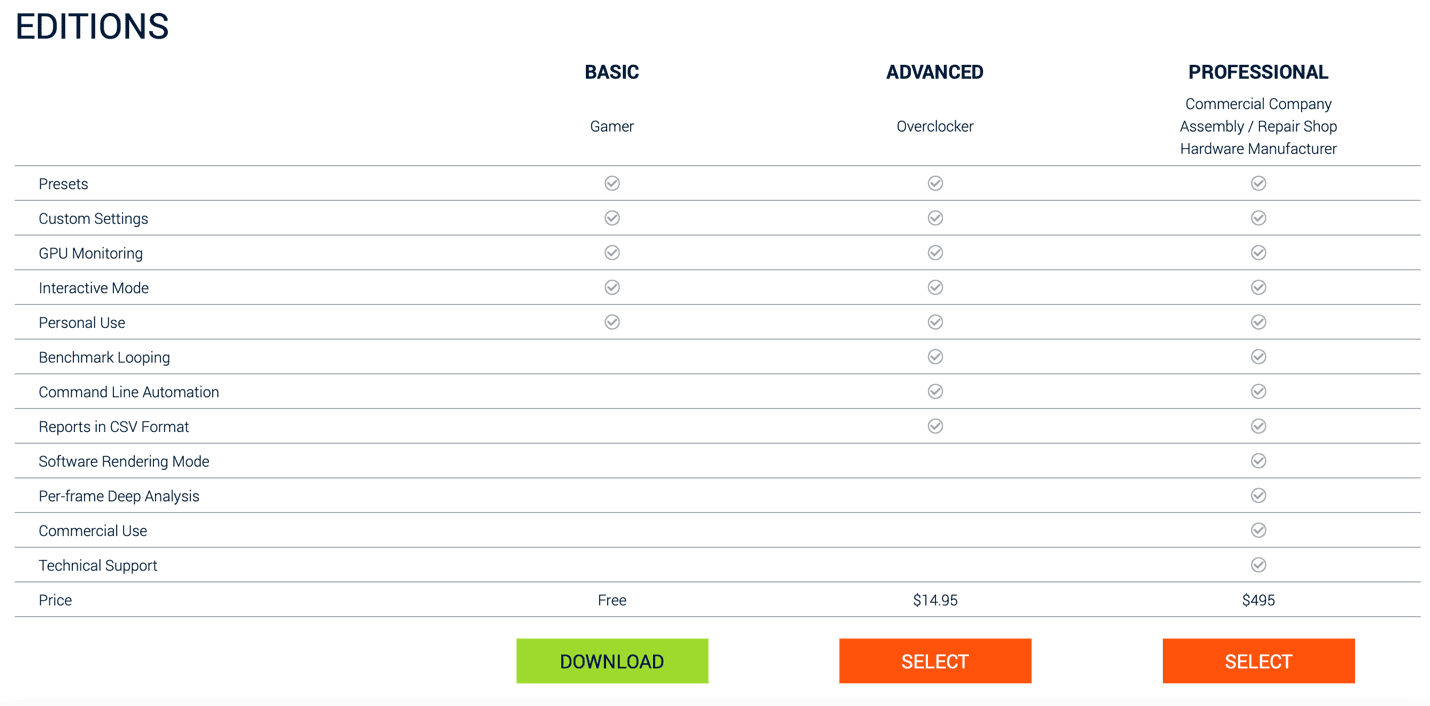Image resolution: width=1430 pixels, height=706 pixels.
Task: Click the Professional checkmark for Presets
Action: click(1258, 183)
